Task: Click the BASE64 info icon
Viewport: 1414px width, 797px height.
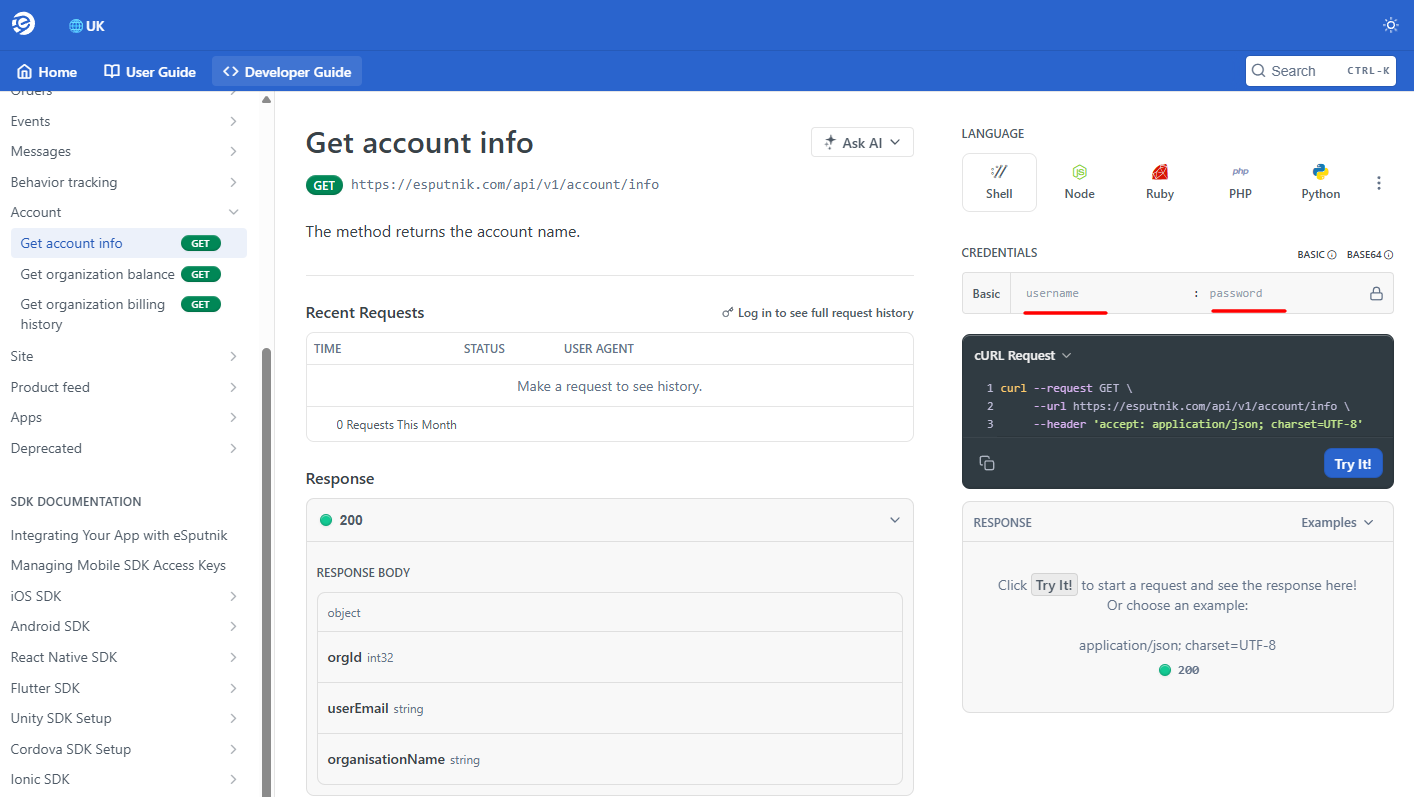Action: tap(1388, 255)
